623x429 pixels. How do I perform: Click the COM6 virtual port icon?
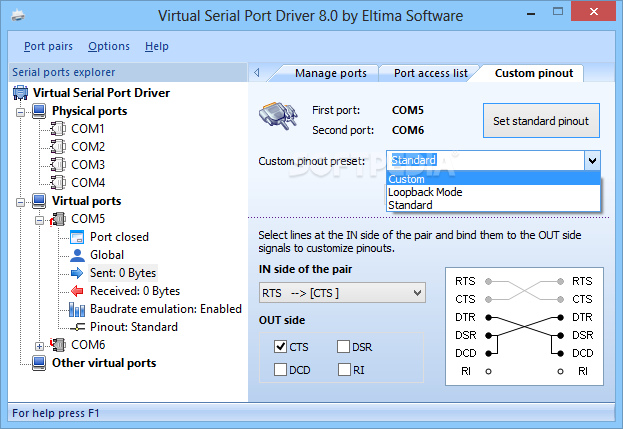point(58,344)
